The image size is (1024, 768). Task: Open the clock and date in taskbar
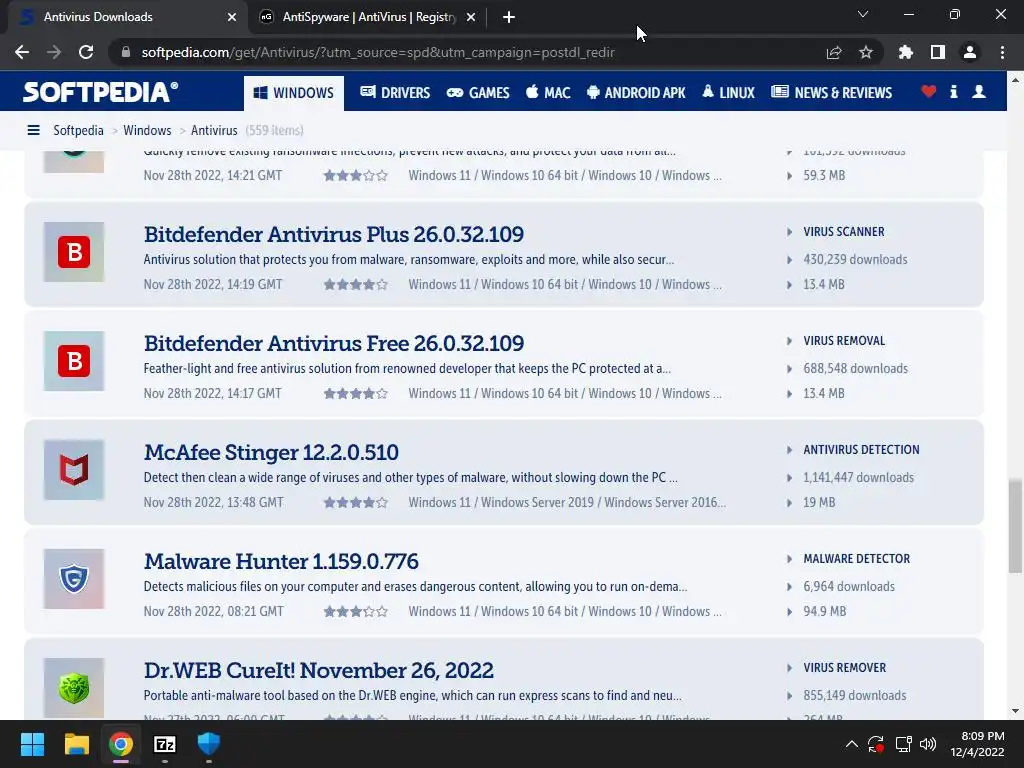click(977, 744)
